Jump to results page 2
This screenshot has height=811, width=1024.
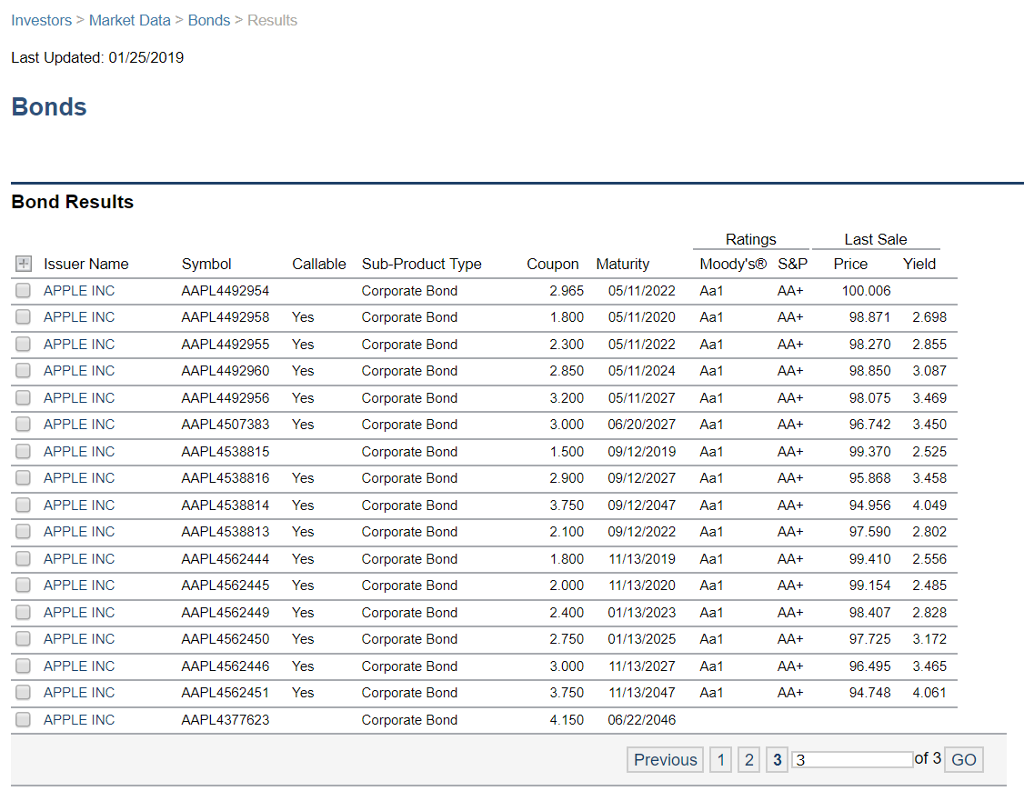point(749,759)
